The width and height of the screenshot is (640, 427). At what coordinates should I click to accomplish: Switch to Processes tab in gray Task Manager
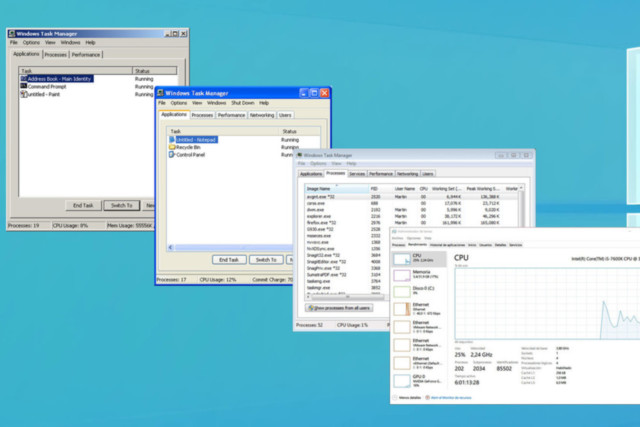pyautogui.click(x=56, y=54)
